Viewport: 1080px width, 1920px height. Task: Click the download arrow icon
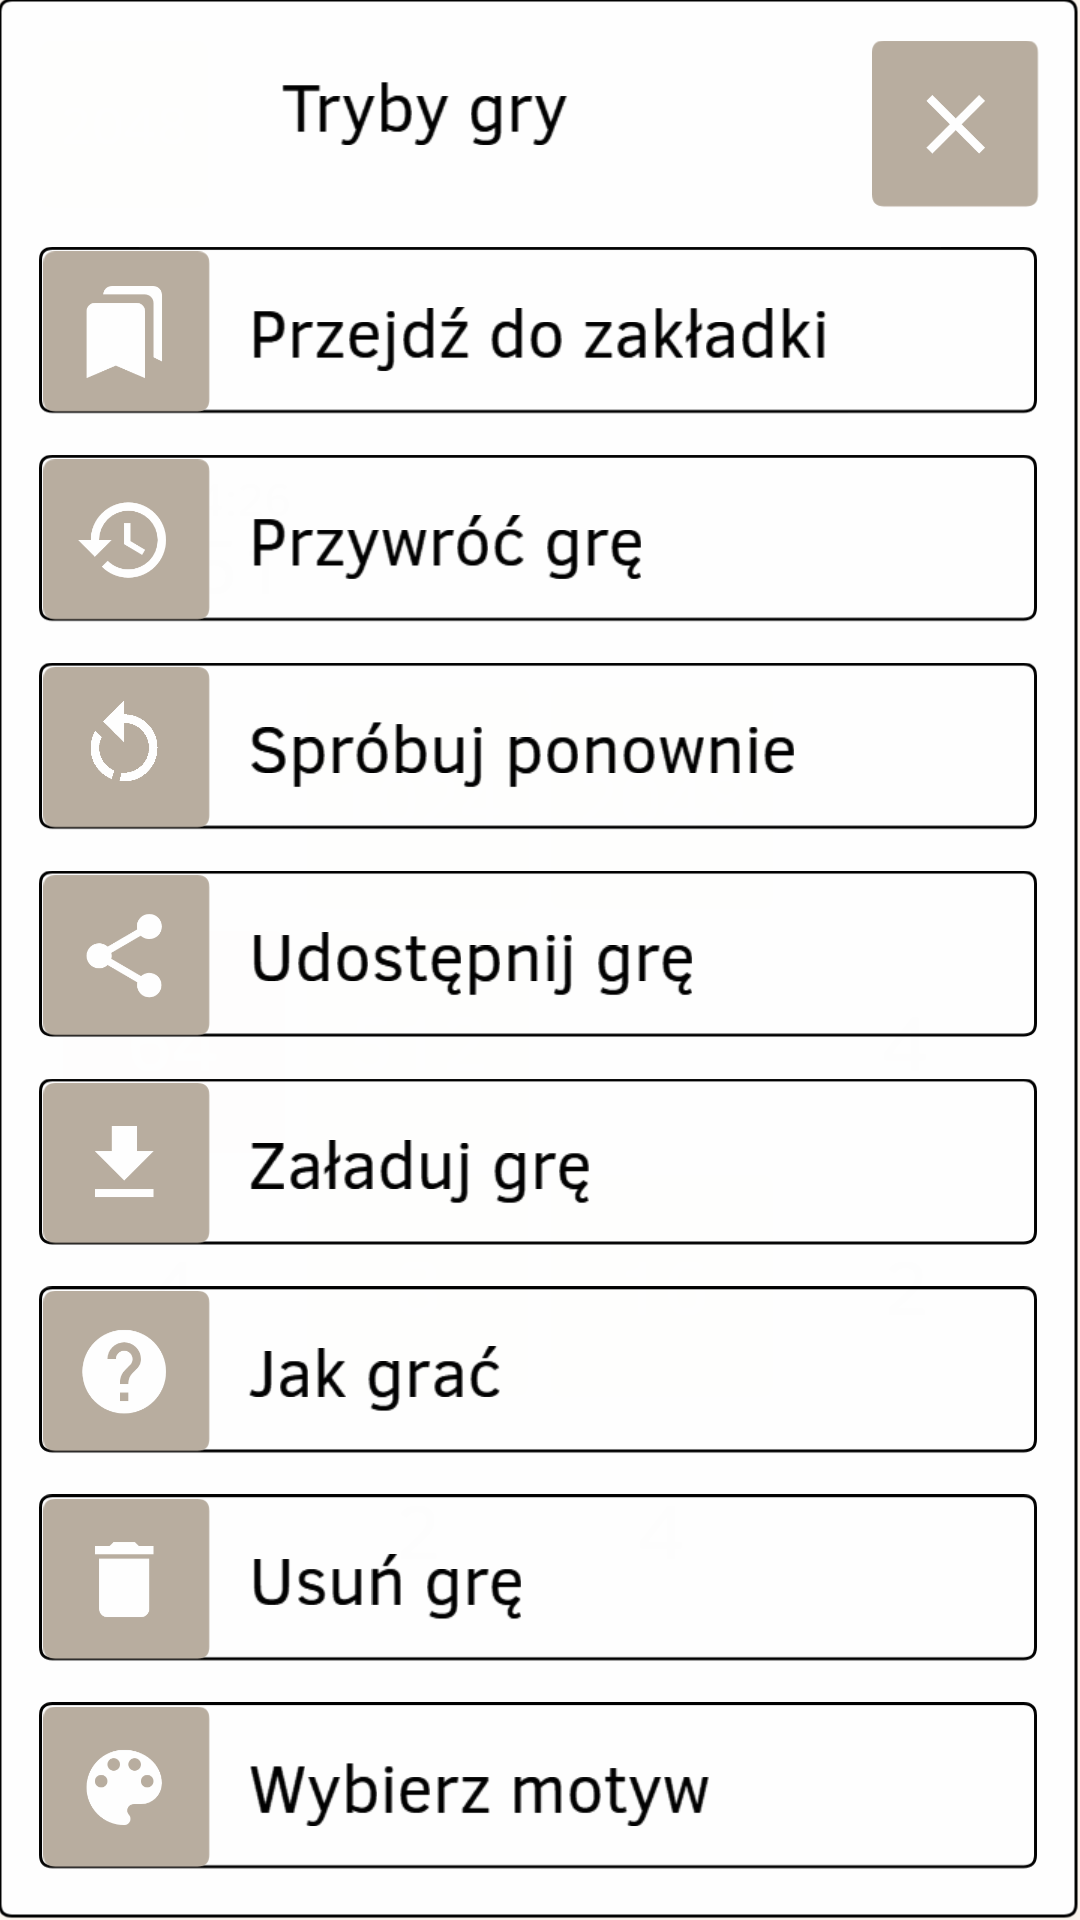[x=124, y=1162]
